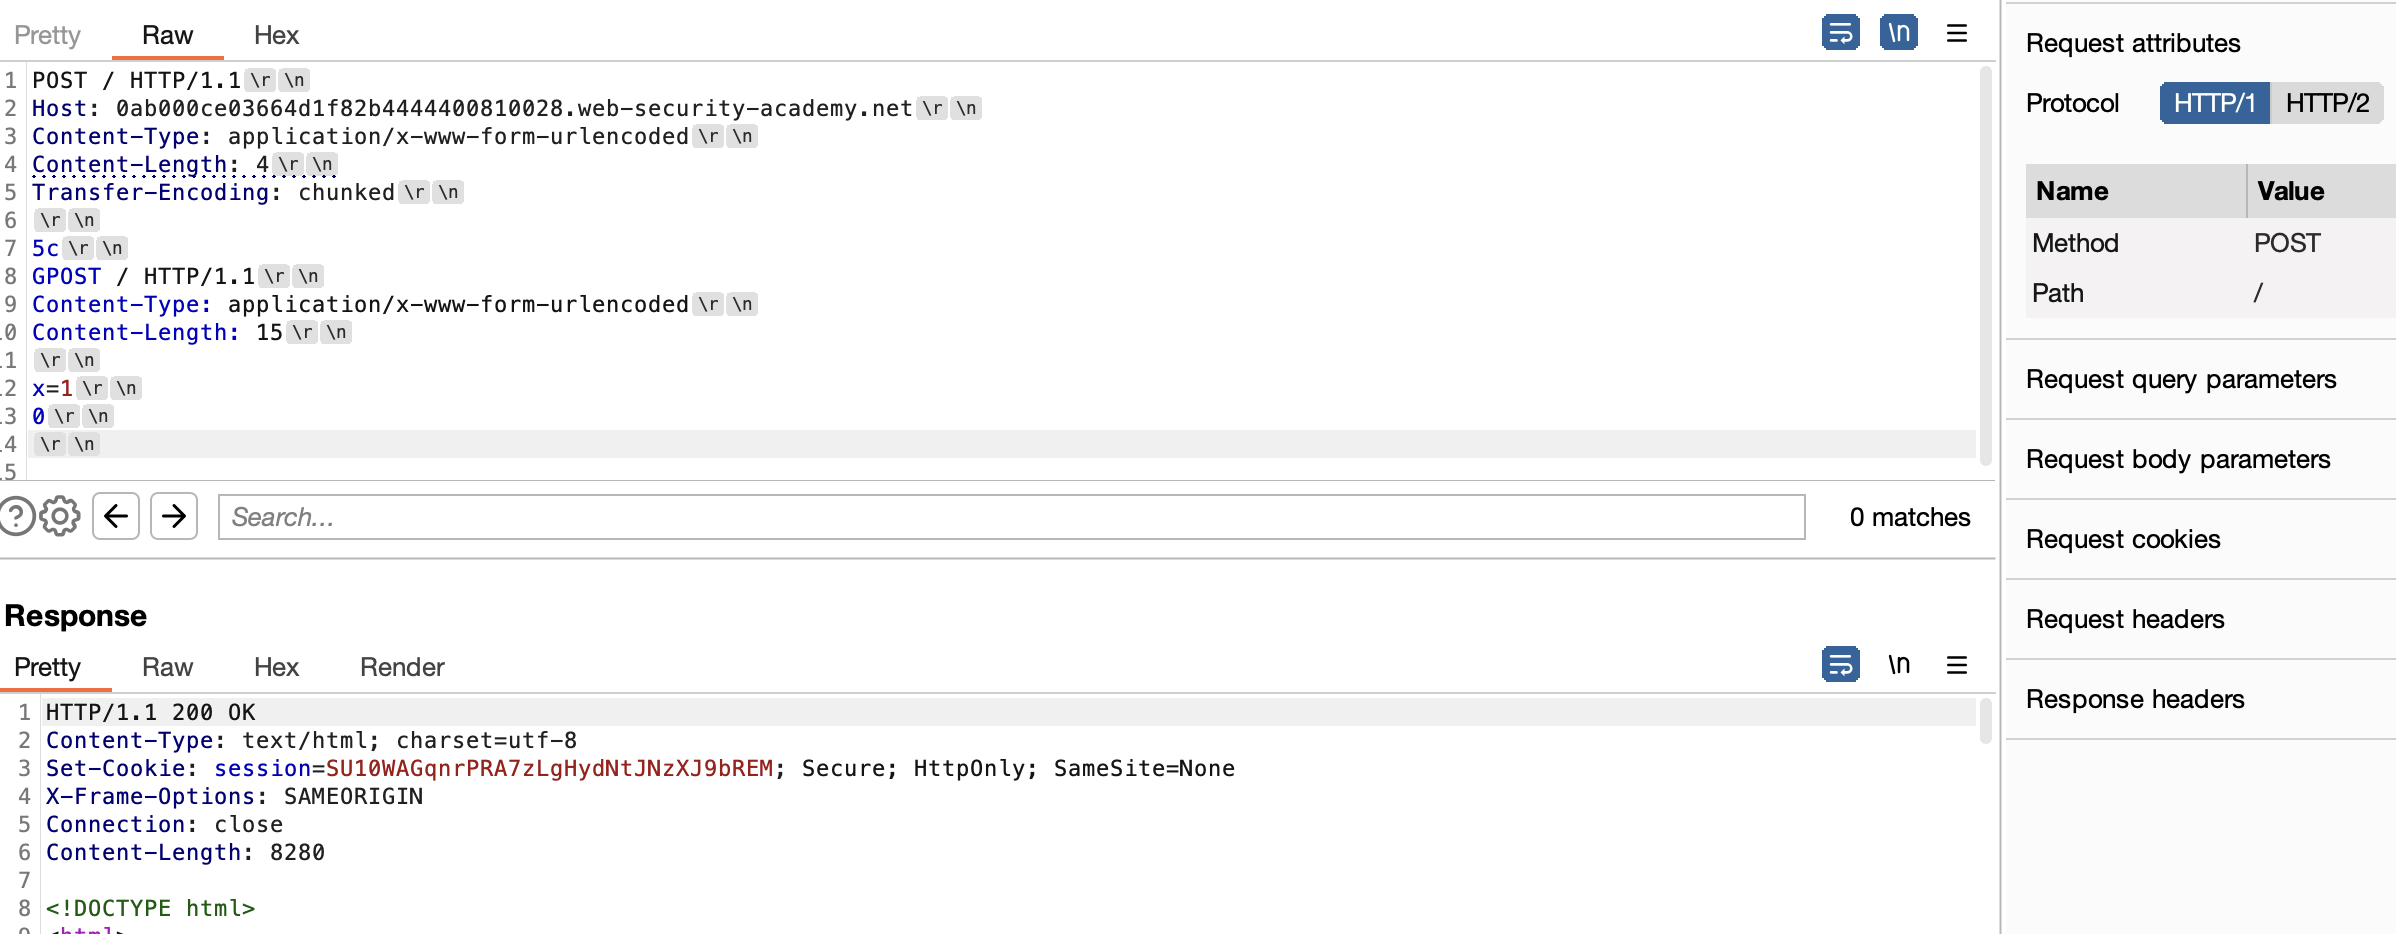Switch the response view to Raw tab

click(x=167, y=667)
